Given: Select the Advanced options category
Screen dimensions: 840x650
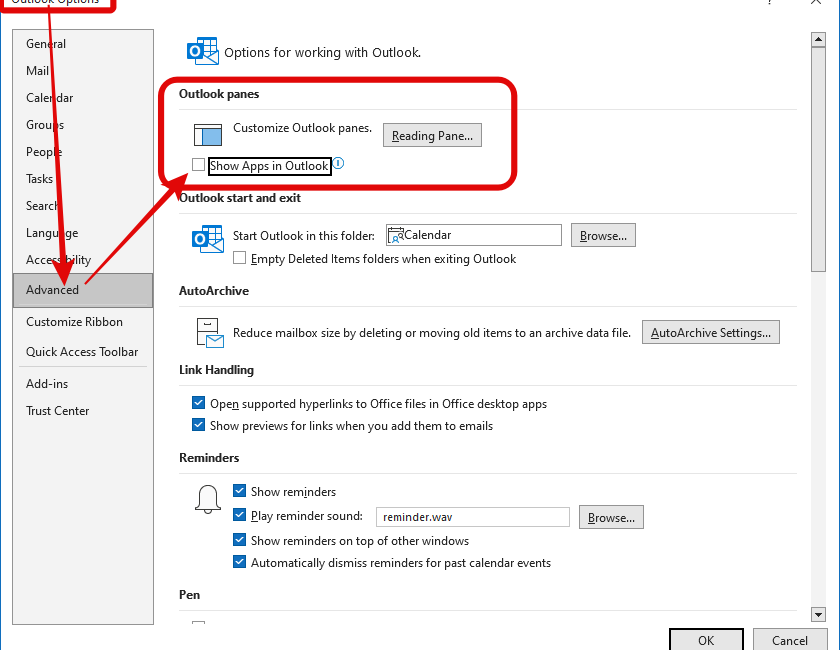Looking at the screenshot, I should tap(83, 290).
